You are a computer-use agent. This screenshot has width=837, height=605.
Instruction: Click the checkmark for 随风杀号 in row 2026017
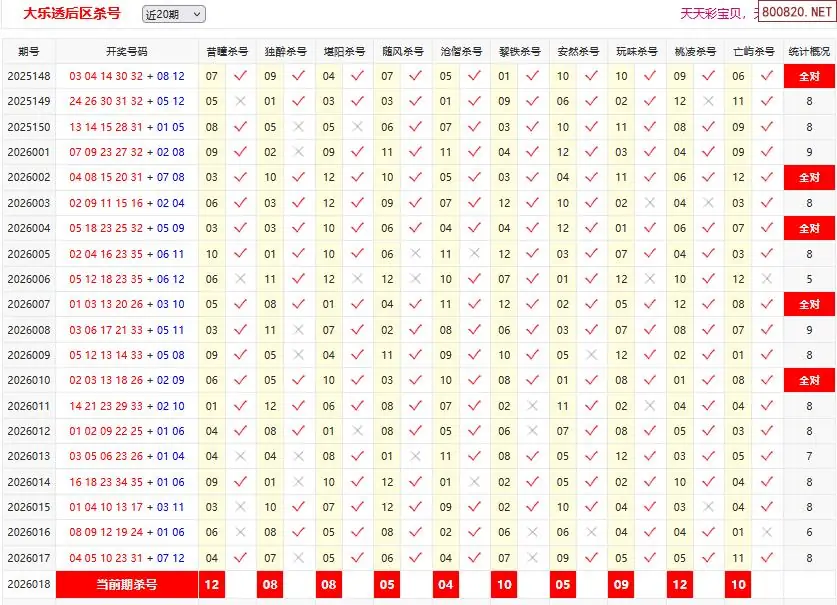415,558
